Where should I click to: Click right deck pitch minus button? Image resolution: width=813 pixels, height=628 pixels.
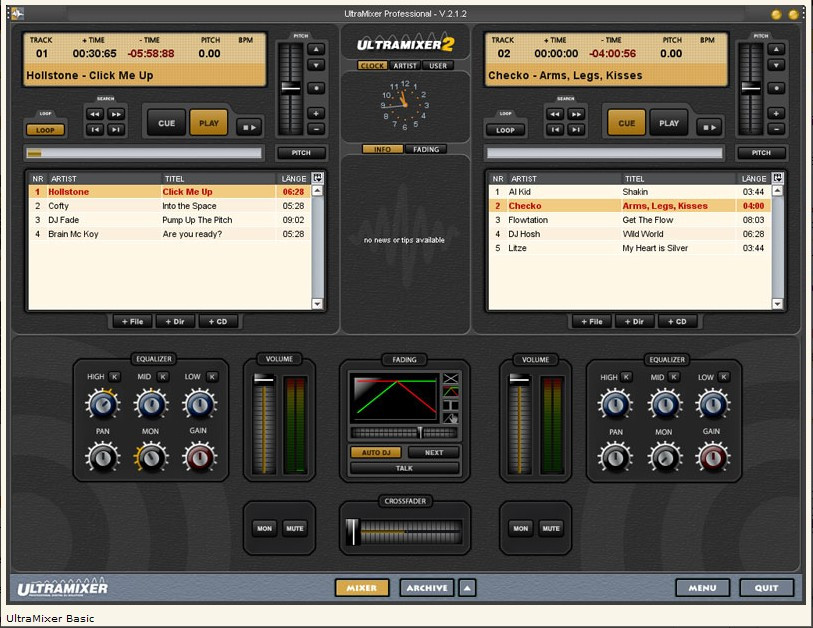click(776, 129)
